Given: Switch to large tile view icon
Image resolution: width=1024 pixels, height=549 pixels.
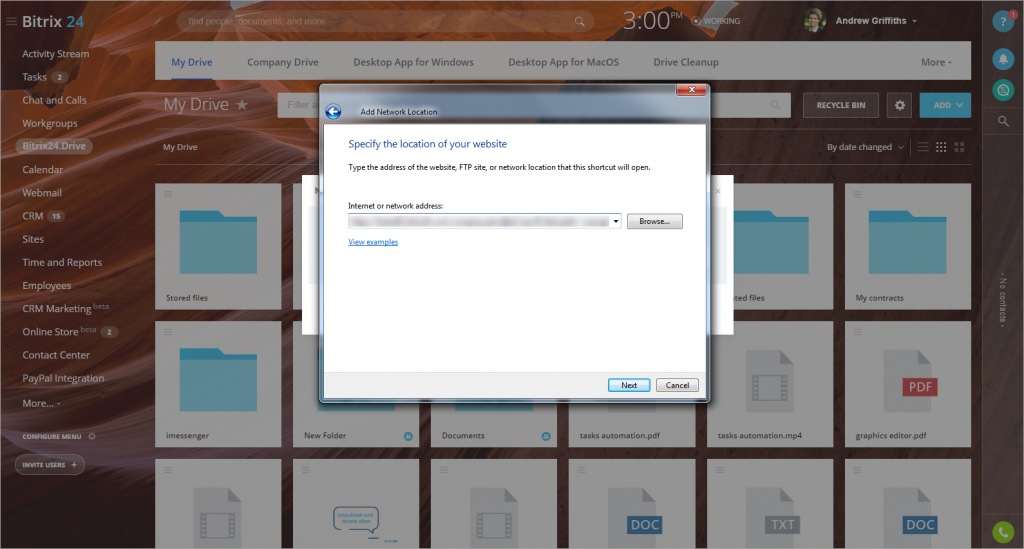Looking at the screenshot, I should (959, 147).
